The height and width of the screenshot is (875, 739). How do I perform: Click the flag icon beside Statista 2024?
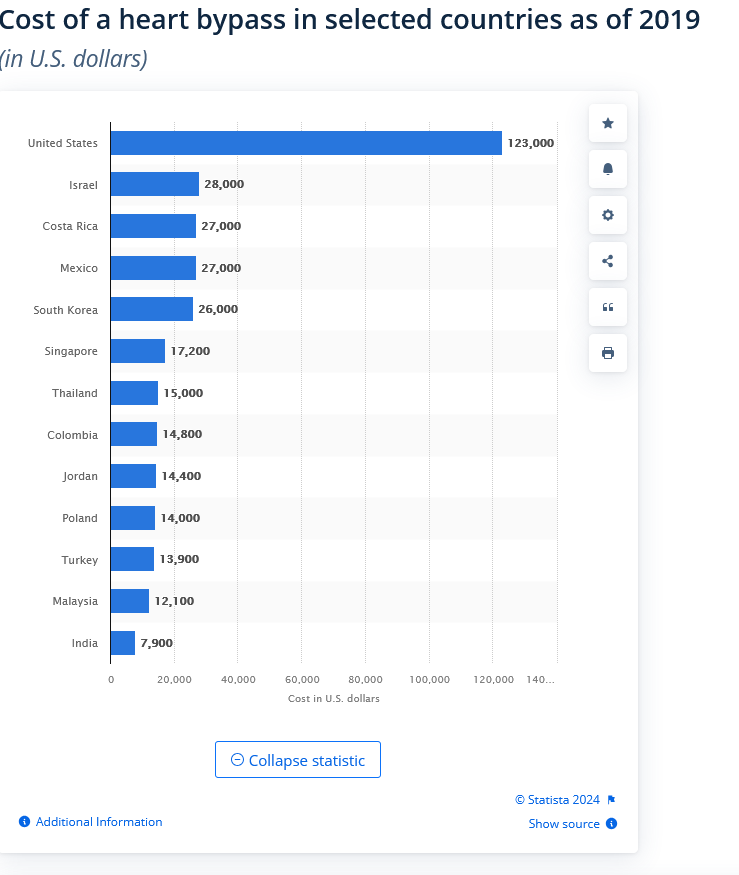(611, 800)
